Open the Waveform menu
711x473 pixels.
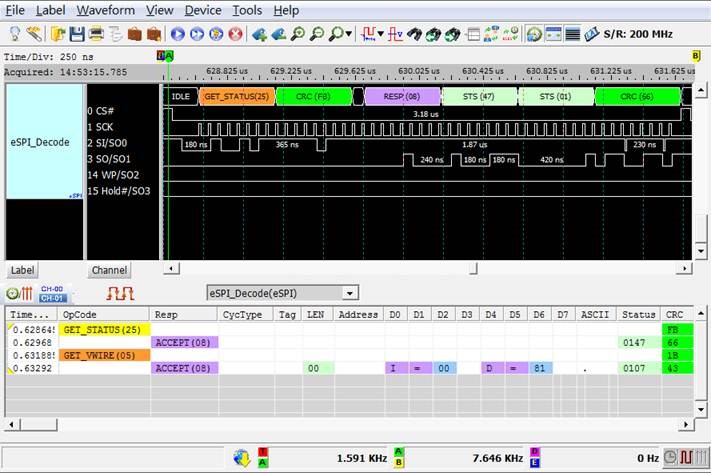(x=107, y=10)
